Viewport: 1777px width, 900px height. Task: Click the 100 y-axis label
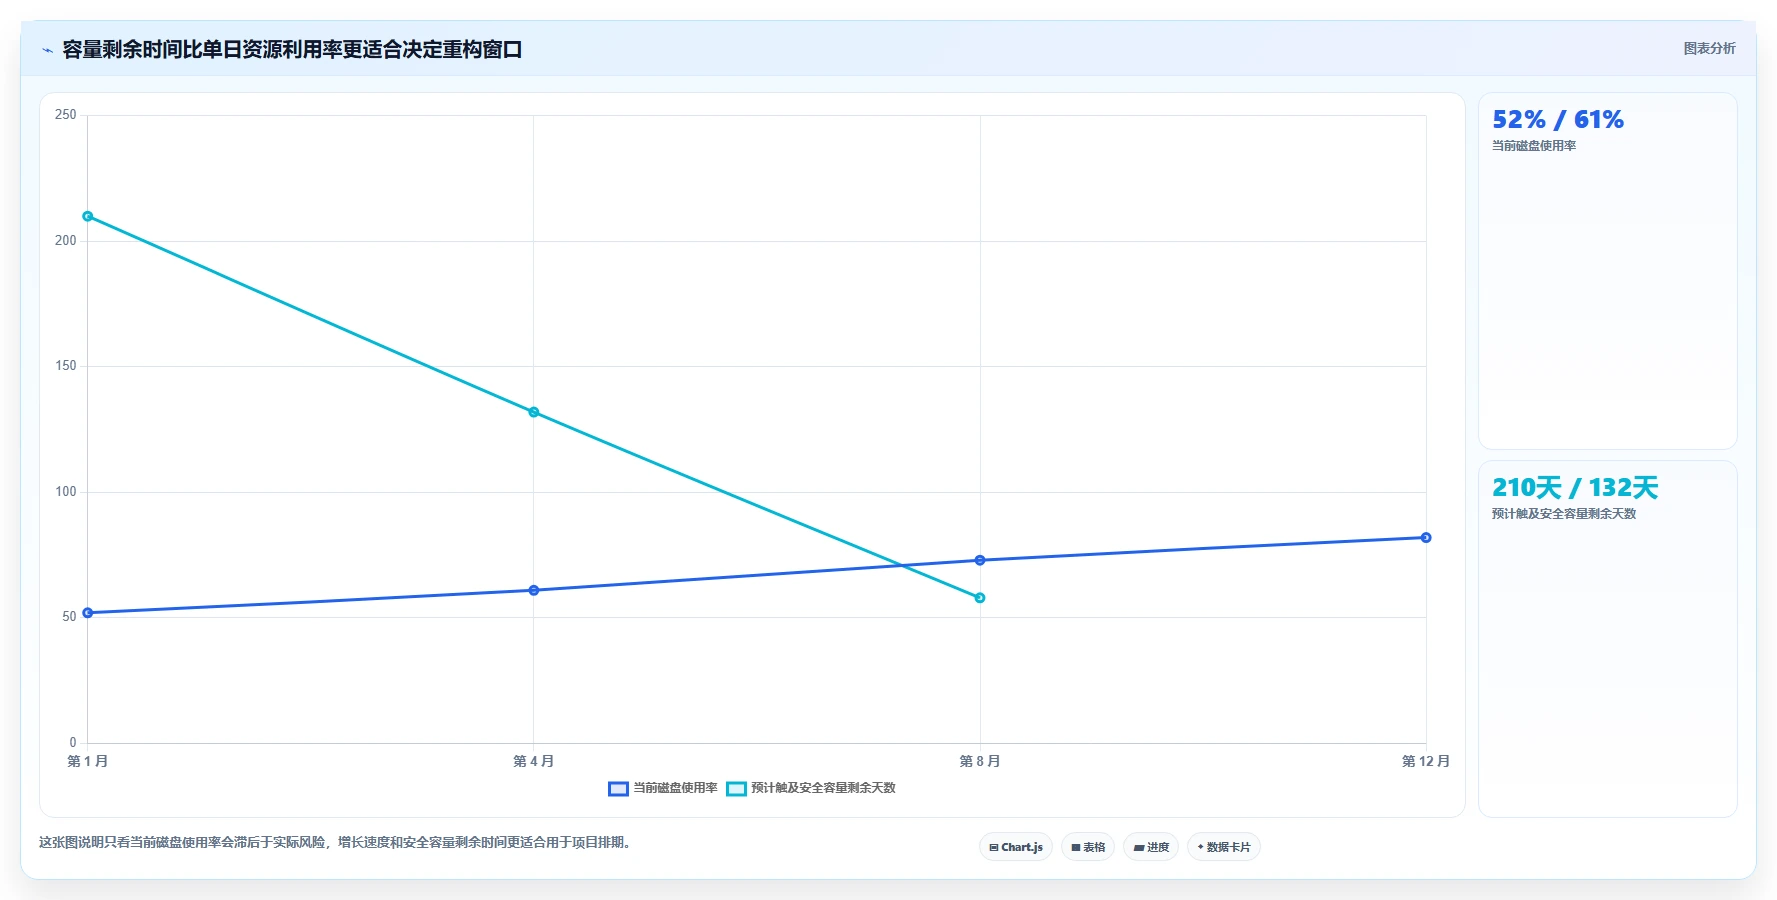click(x=66, y=492)
